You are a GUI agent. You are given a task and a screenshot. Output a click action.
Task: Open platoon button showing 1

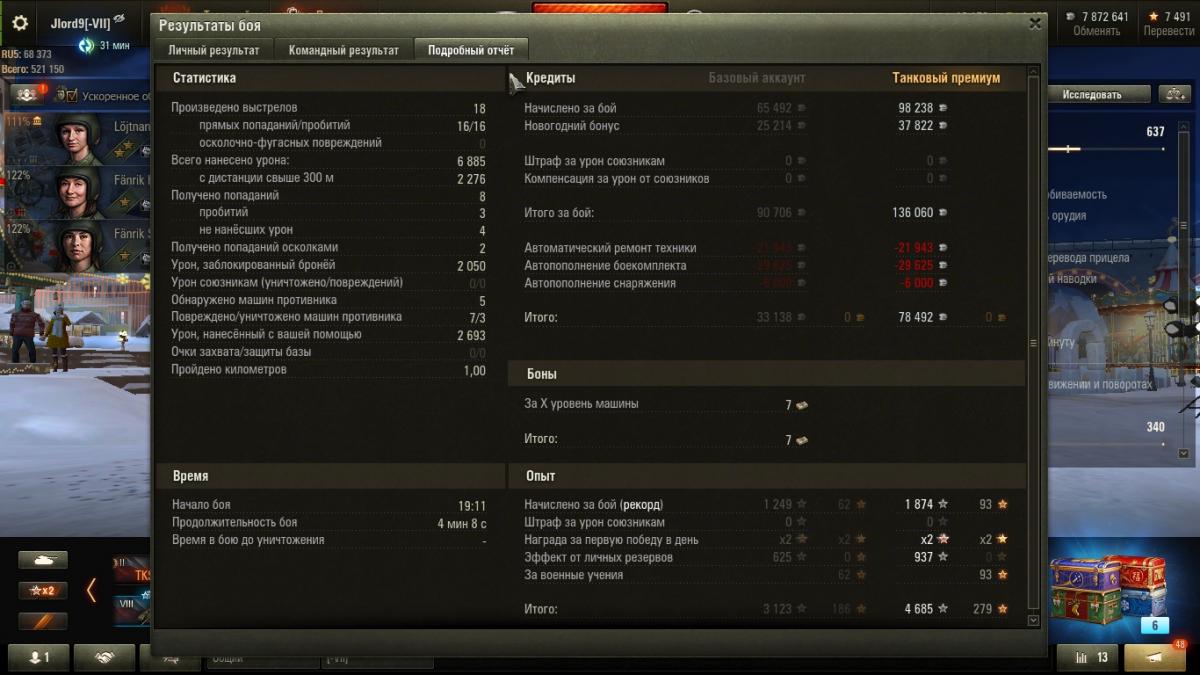(x=38, y=657)
